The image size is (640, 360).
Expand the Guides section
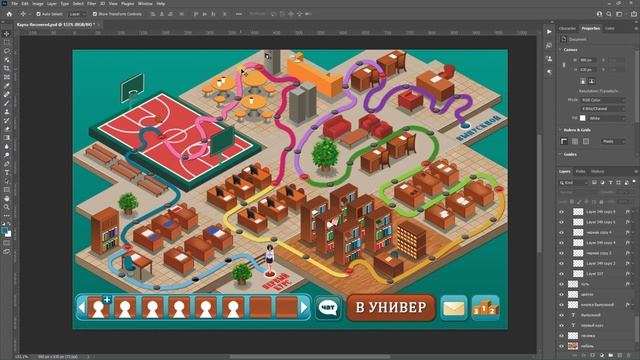(560, 154)
